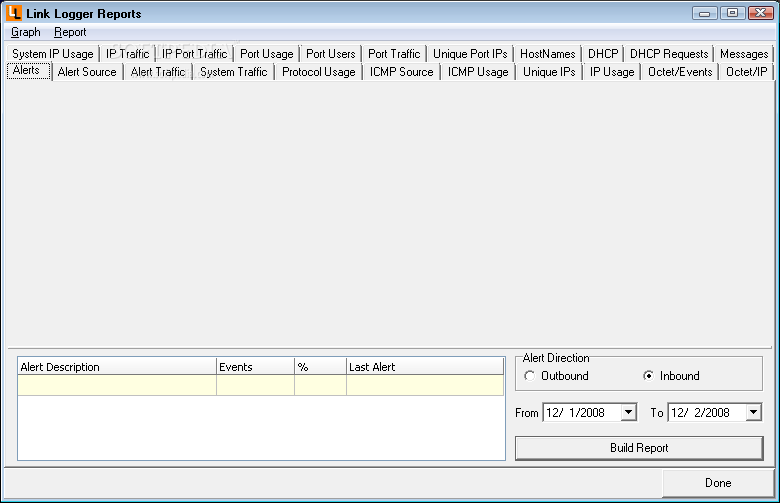Screen dimensions: 780x503
Task: Switch to IP Usage tab
Action: click(612, 72)
